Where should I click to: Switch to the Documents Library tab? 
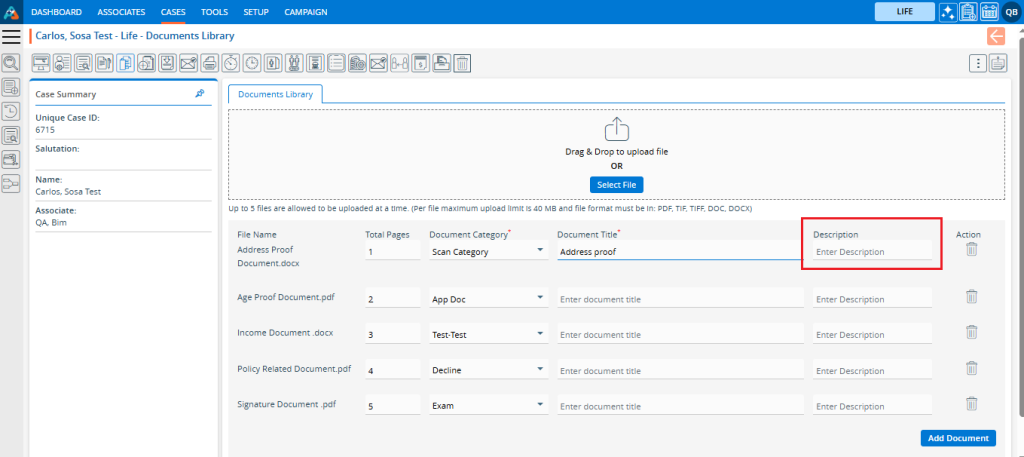(x=275, y=94)
